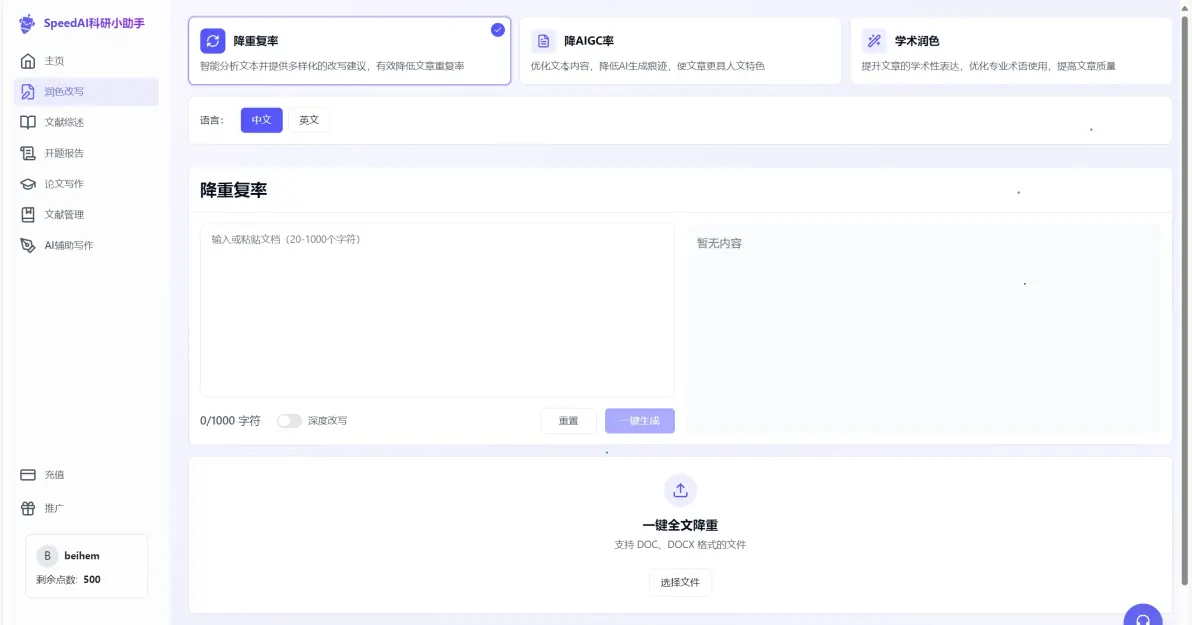Screen dimensions: 1192x625
Task: Click the 降重复率 card description text
Action: [x=332, y=66]
